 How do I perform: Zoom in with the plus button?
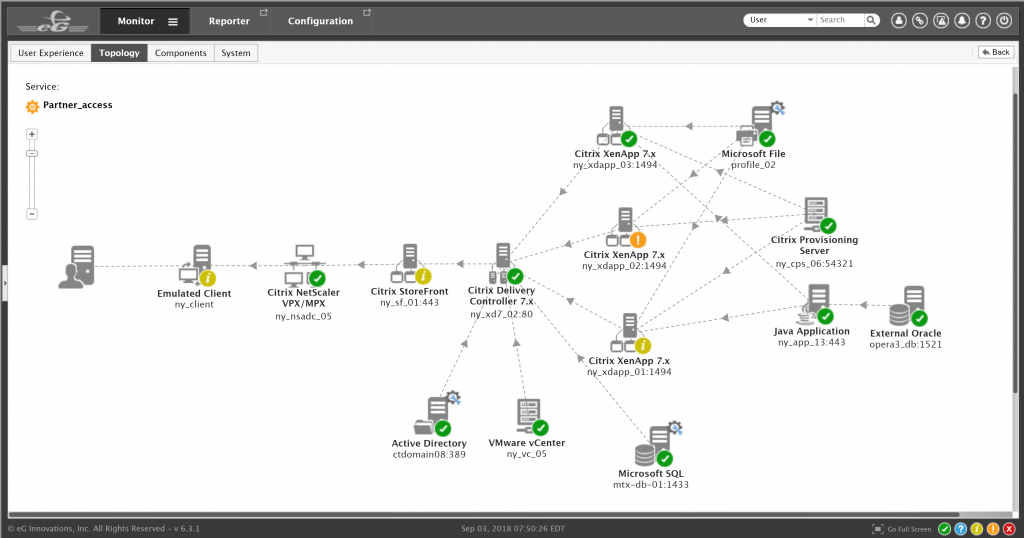pyautogui.click(x=31, y=134)
